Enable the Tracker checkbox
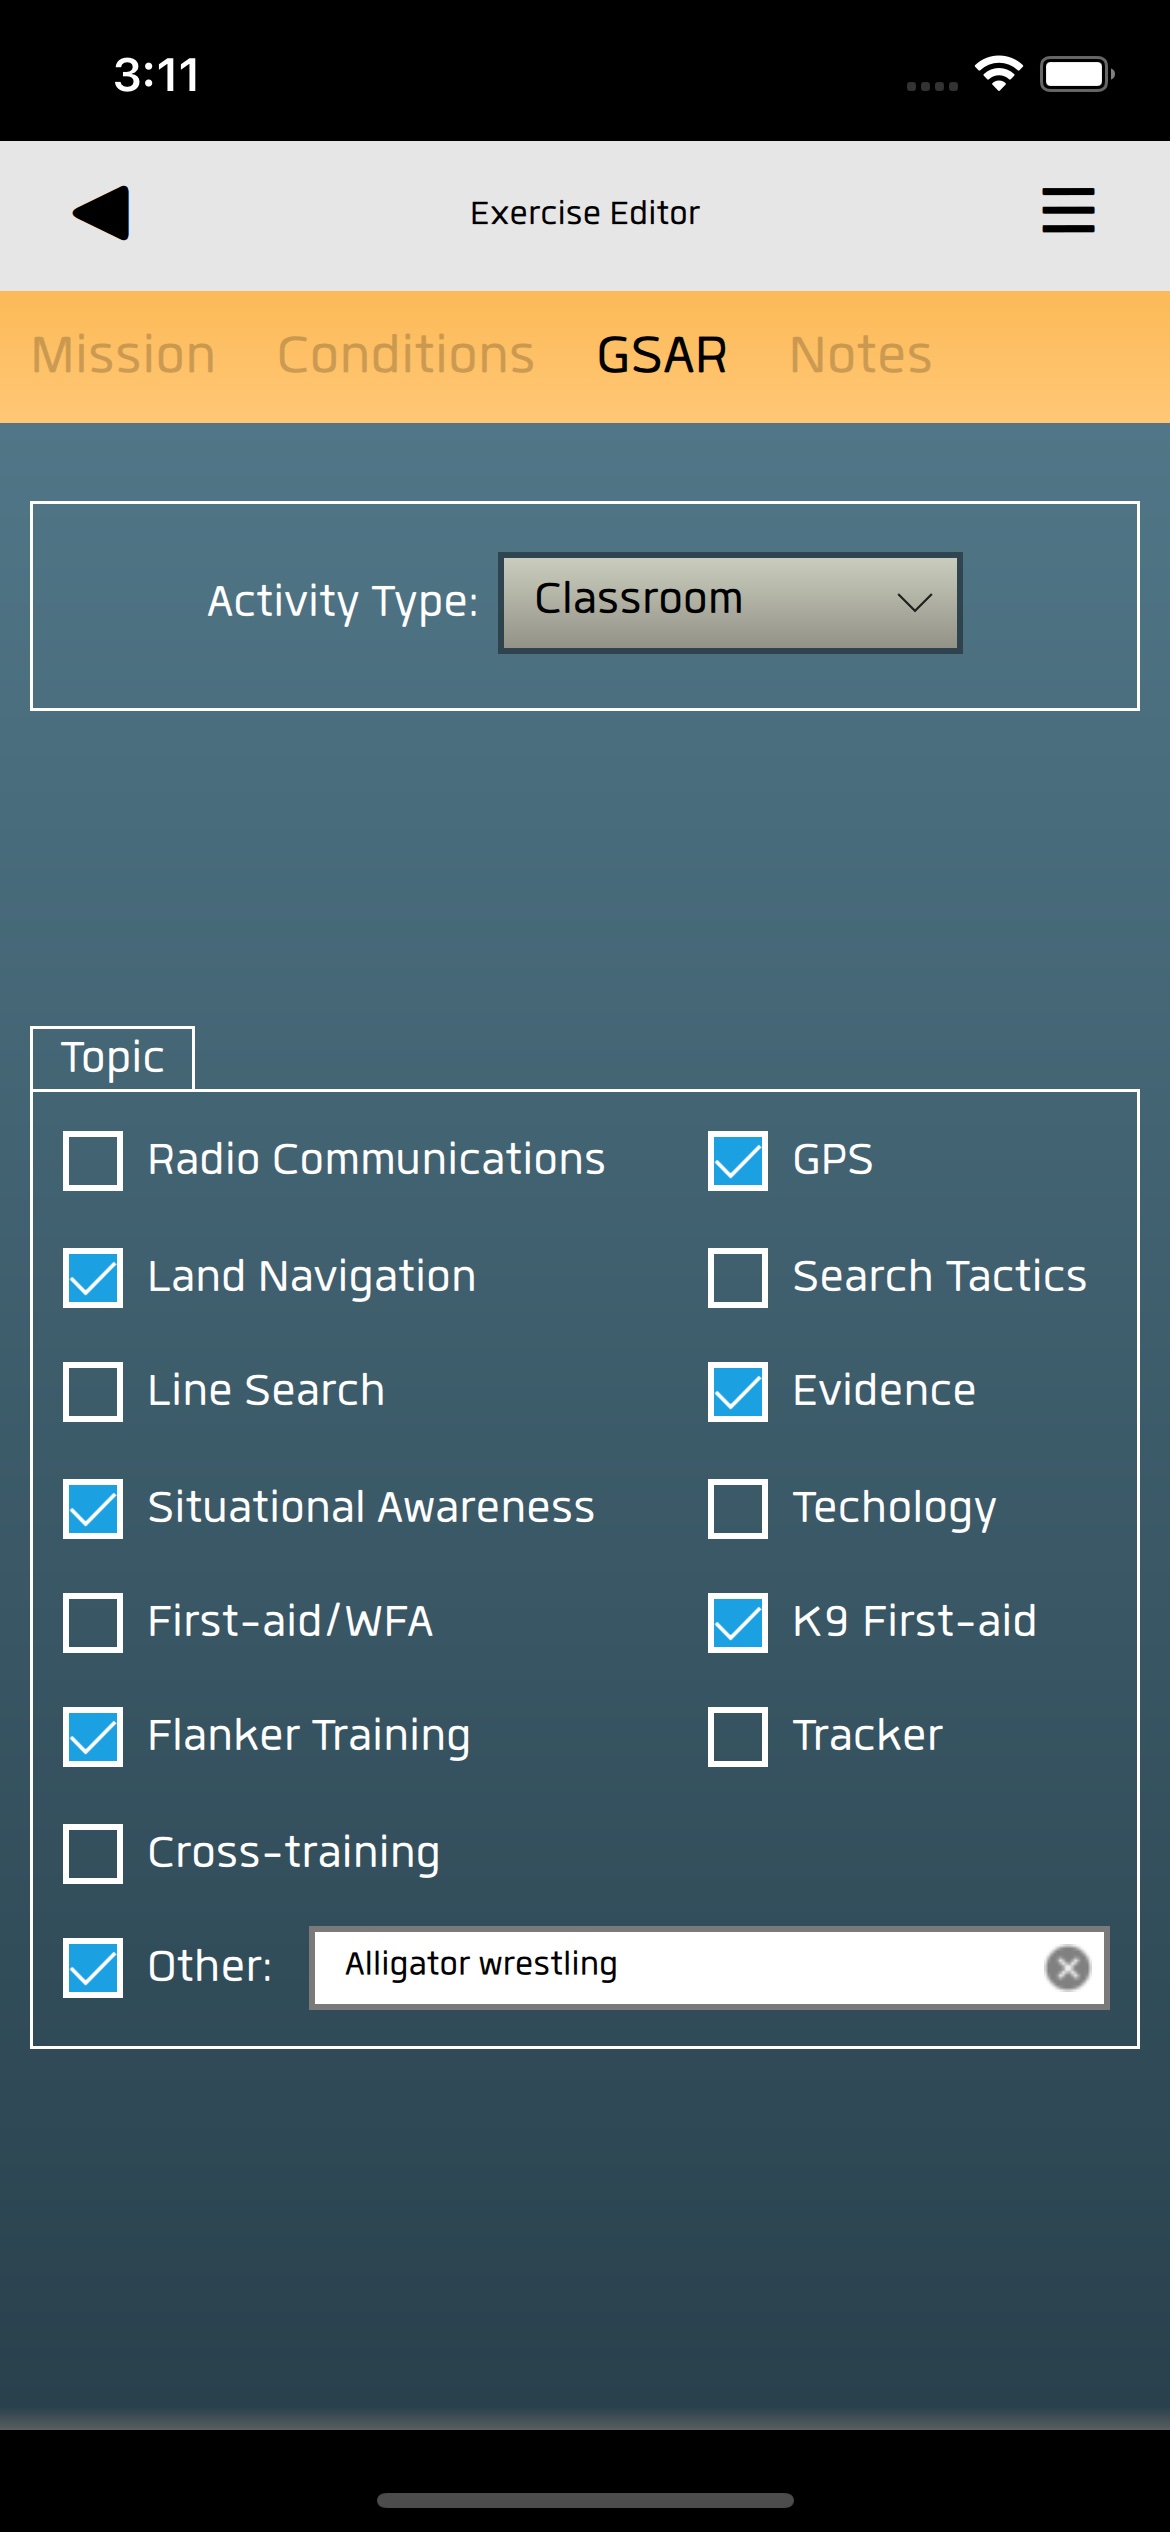The width and height of the screenshot is (1170, 2532). click(738, 1737)
